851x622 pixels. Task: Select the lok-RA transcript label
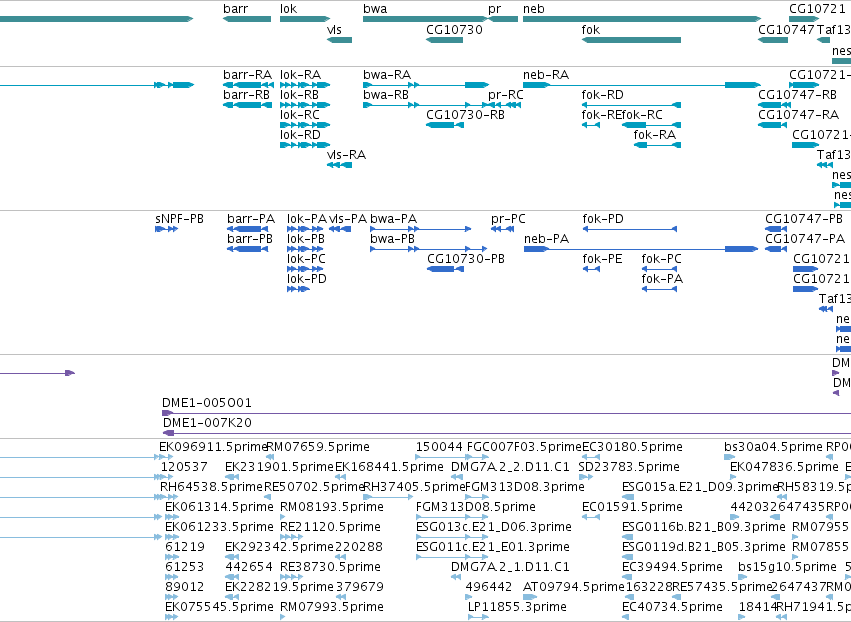pos(301,74)
